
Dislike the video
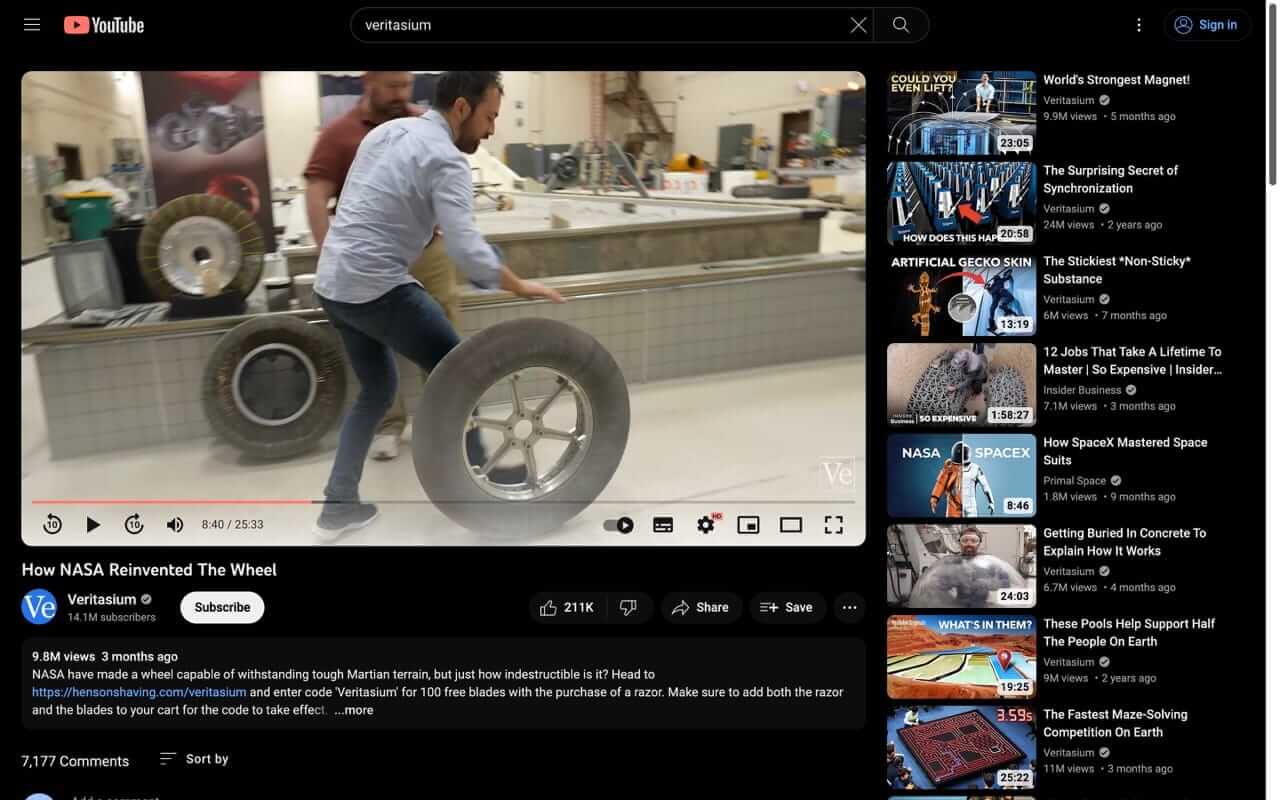tap(629, 607)
